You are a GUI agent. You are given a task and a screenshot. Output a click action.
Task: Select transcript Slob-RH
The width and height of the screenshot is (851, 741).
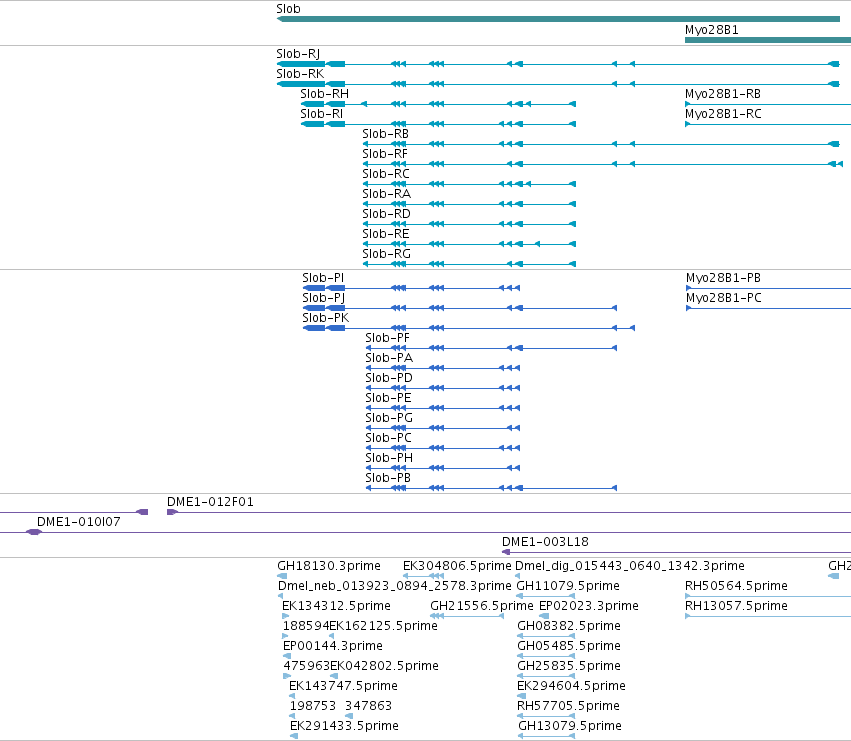[324, 94]
